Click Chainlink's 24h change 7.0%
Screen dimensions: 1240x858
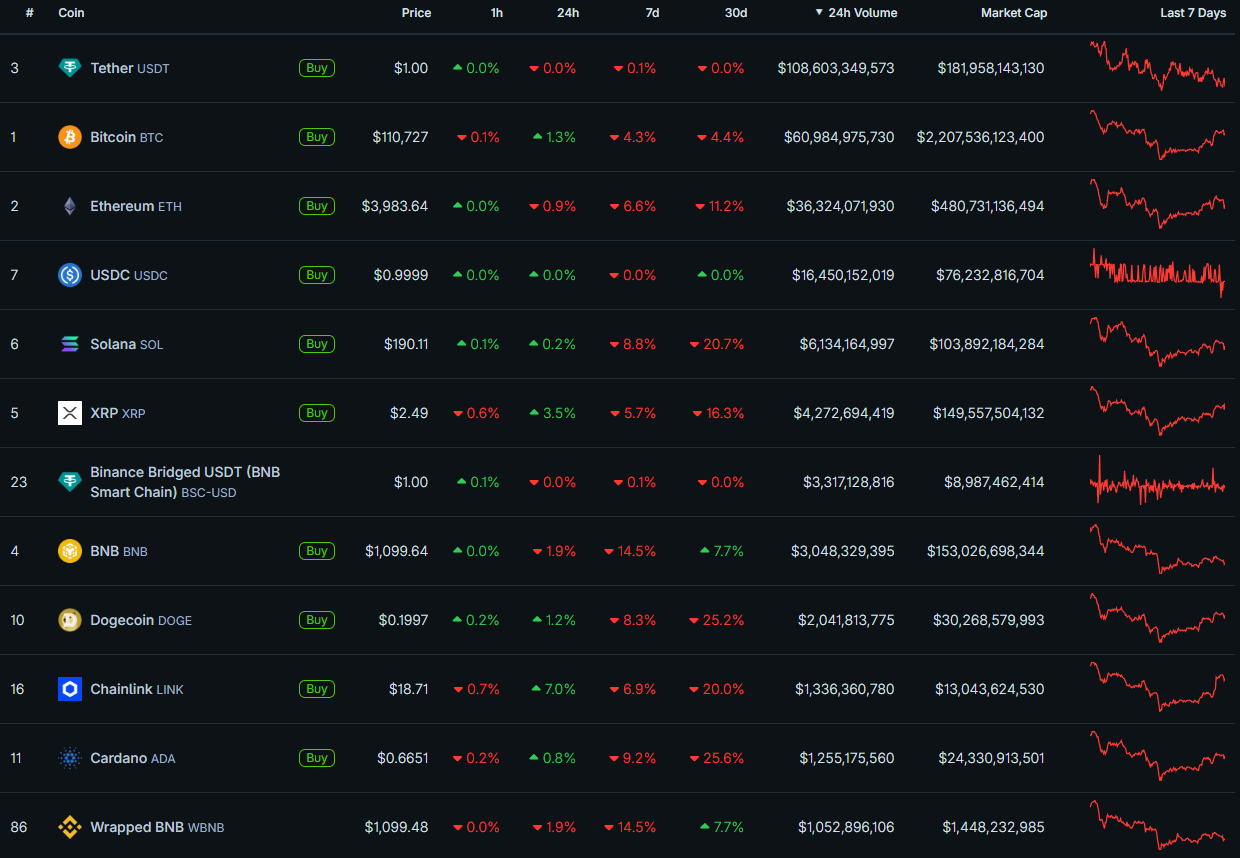554,689
